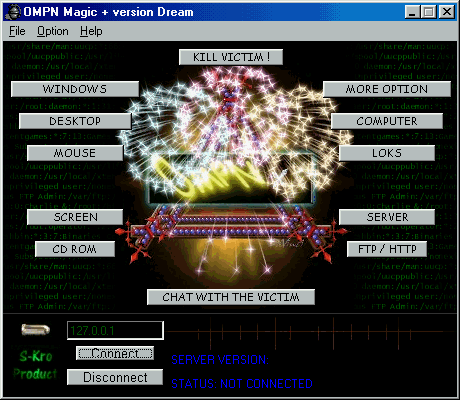This screenshot has height=400, width=460.
Task: Select the DESKTOP button
Action: pyautogui.click(x=75, y=121)
